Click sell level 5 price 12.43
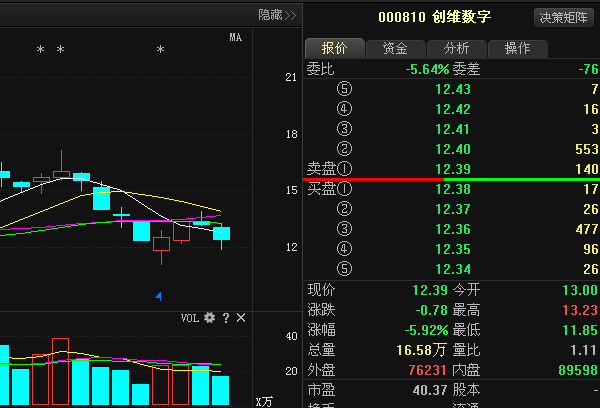 (x=453, y=90)
